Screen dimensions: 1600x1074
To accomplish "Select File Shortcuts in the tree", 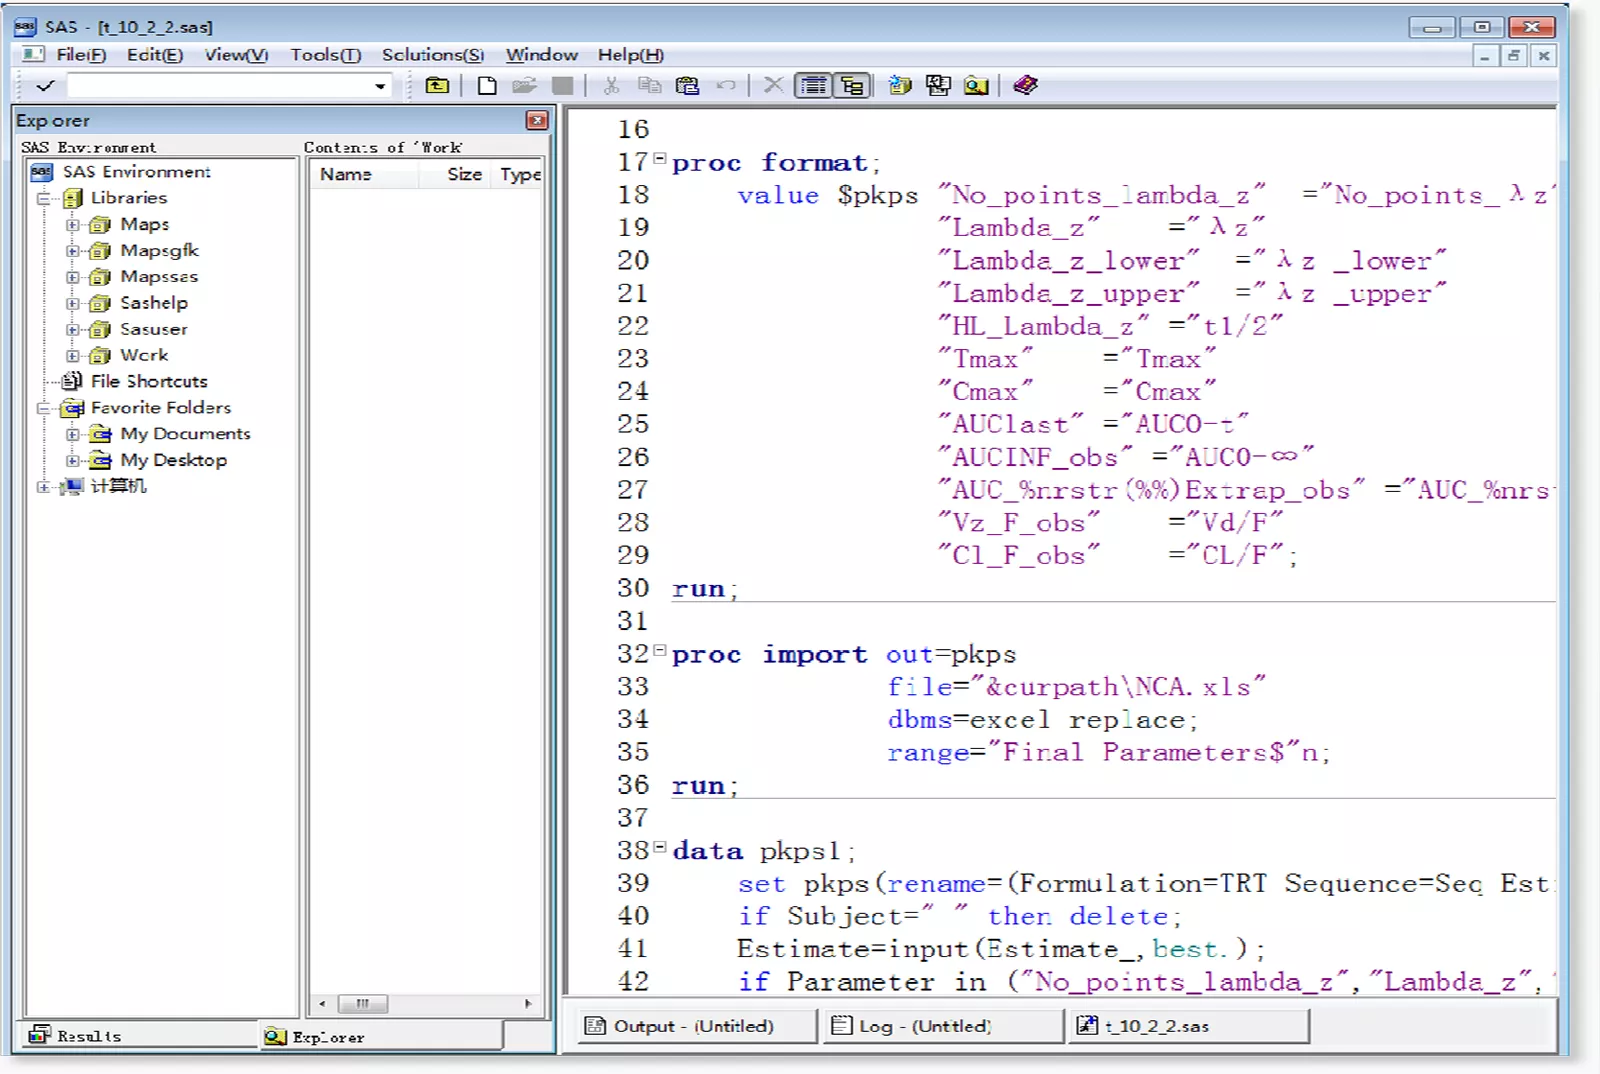I will tap(149, 381).
